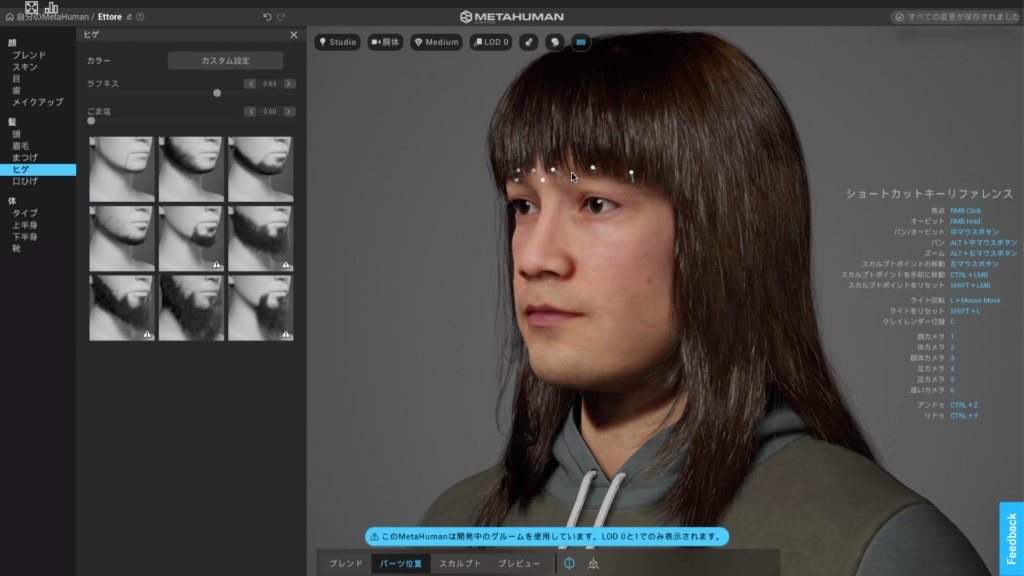
Task: Open 頭 hair settings in sidebar
Action: click(16, 134)
